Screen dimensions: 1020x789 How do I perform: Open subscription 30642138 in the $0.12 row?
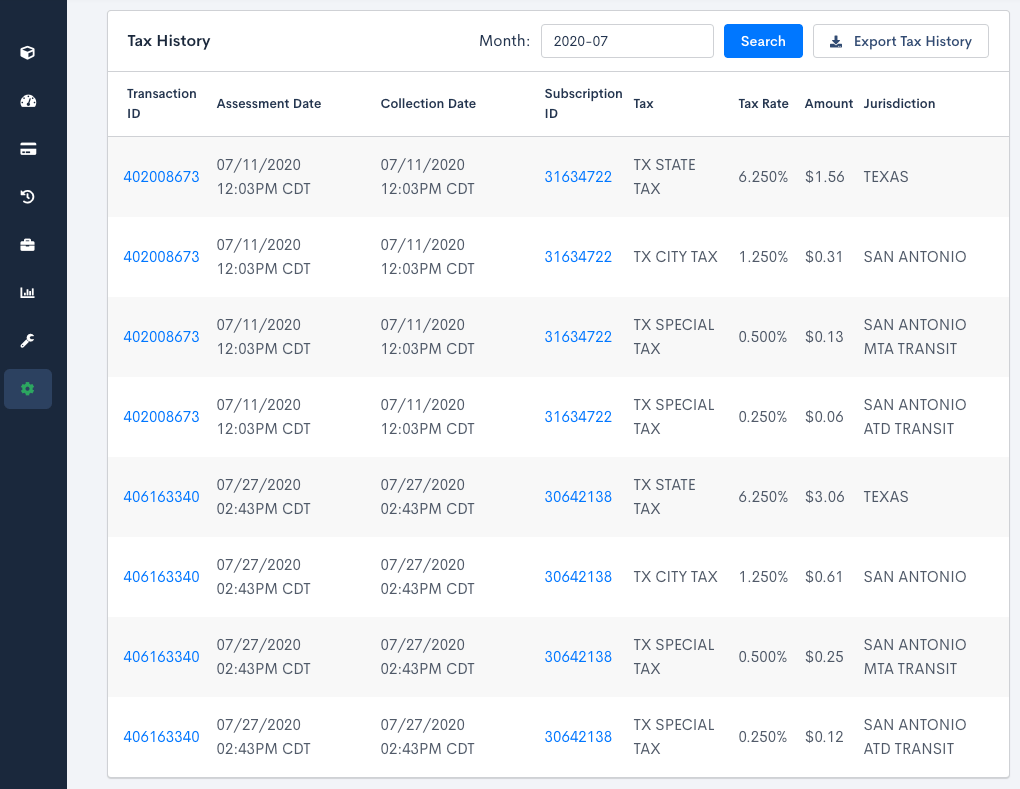click(x=578, y=737)
